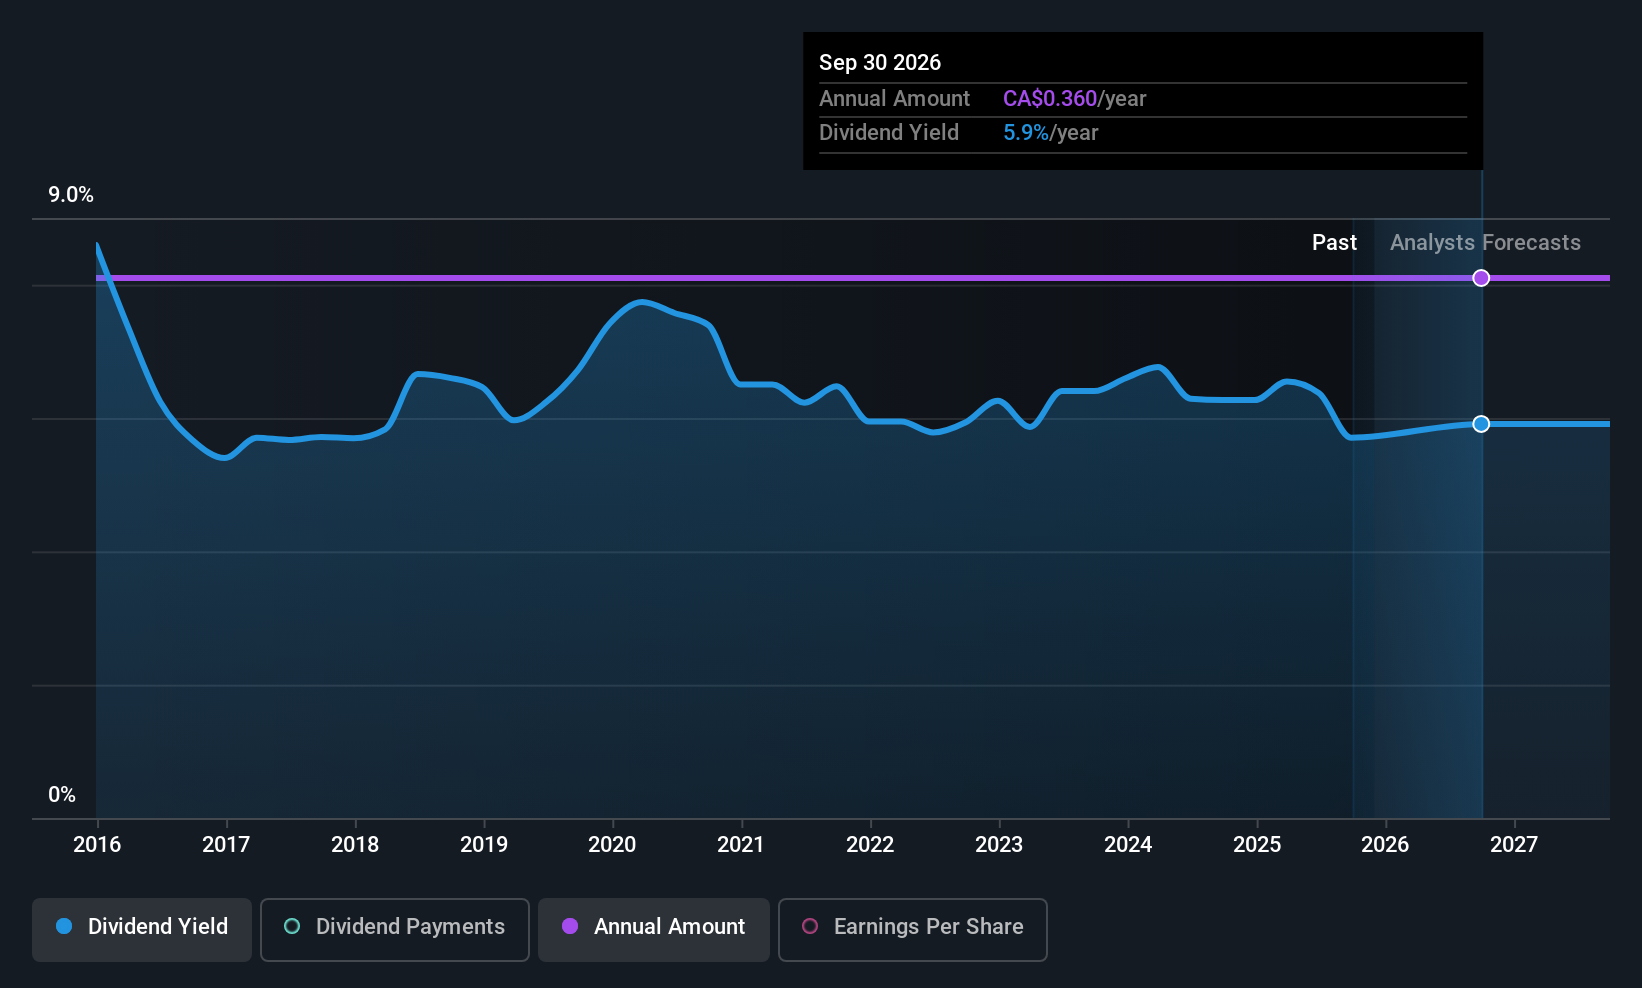The width and height of the screenshot is (1642, 988).
Task: Click the blue Dividend Yield legend dot
Action: 64,926
